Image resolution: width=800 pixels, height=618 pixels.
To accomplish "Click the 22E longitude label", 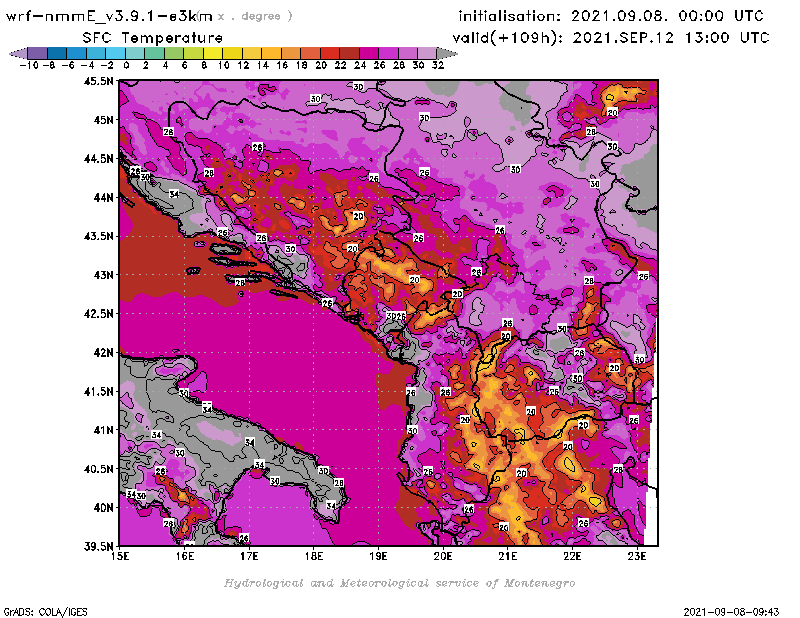I will coord(572,556).
